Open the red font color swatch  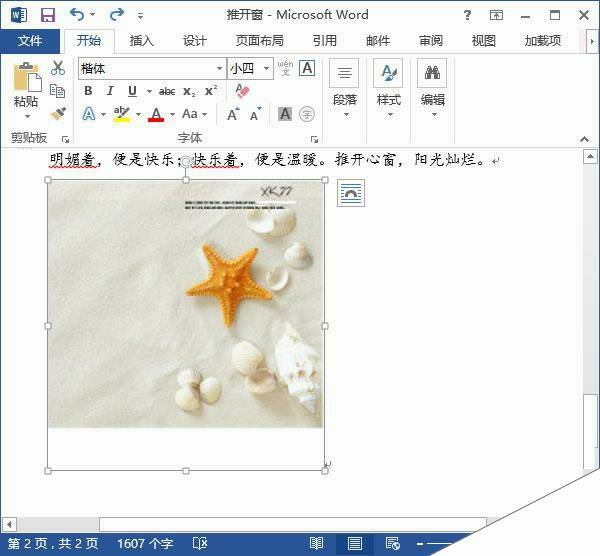click(155, 114)
